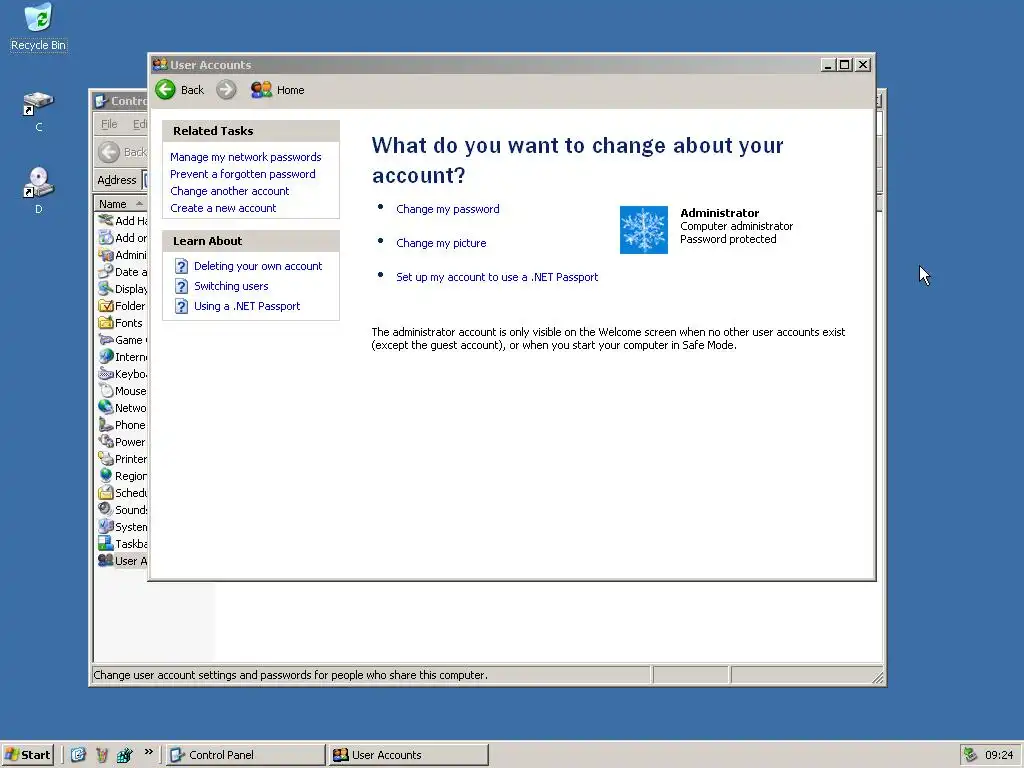Open Deleting your own account help topic
The width and height of the screenshot is (1024, 768).
point(258,266)
